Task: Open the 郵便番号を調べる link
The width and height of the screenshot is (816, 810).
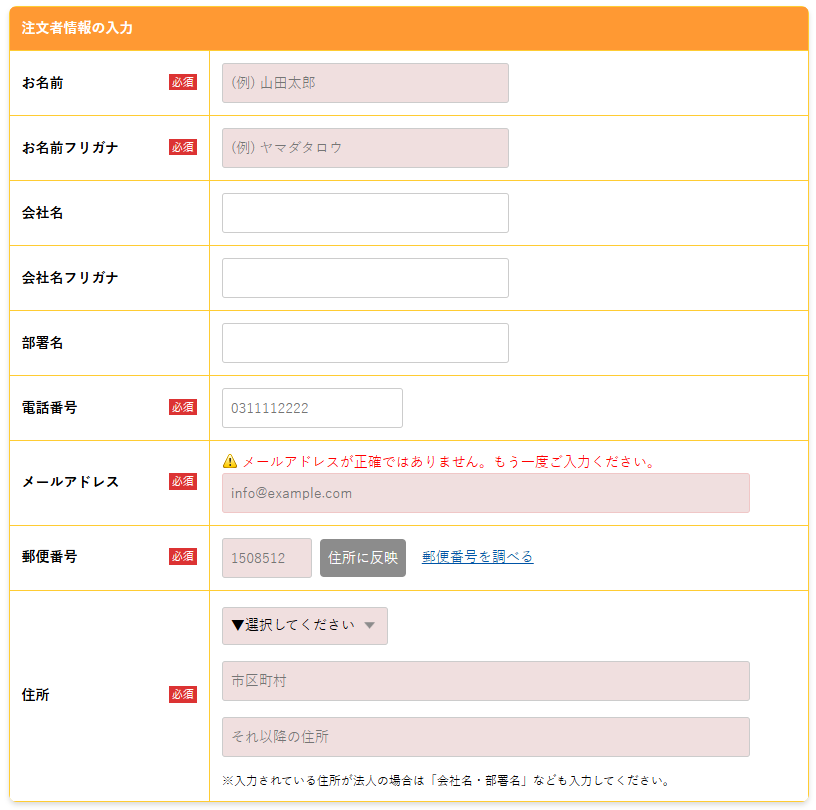Action: [x=477, y=557]
